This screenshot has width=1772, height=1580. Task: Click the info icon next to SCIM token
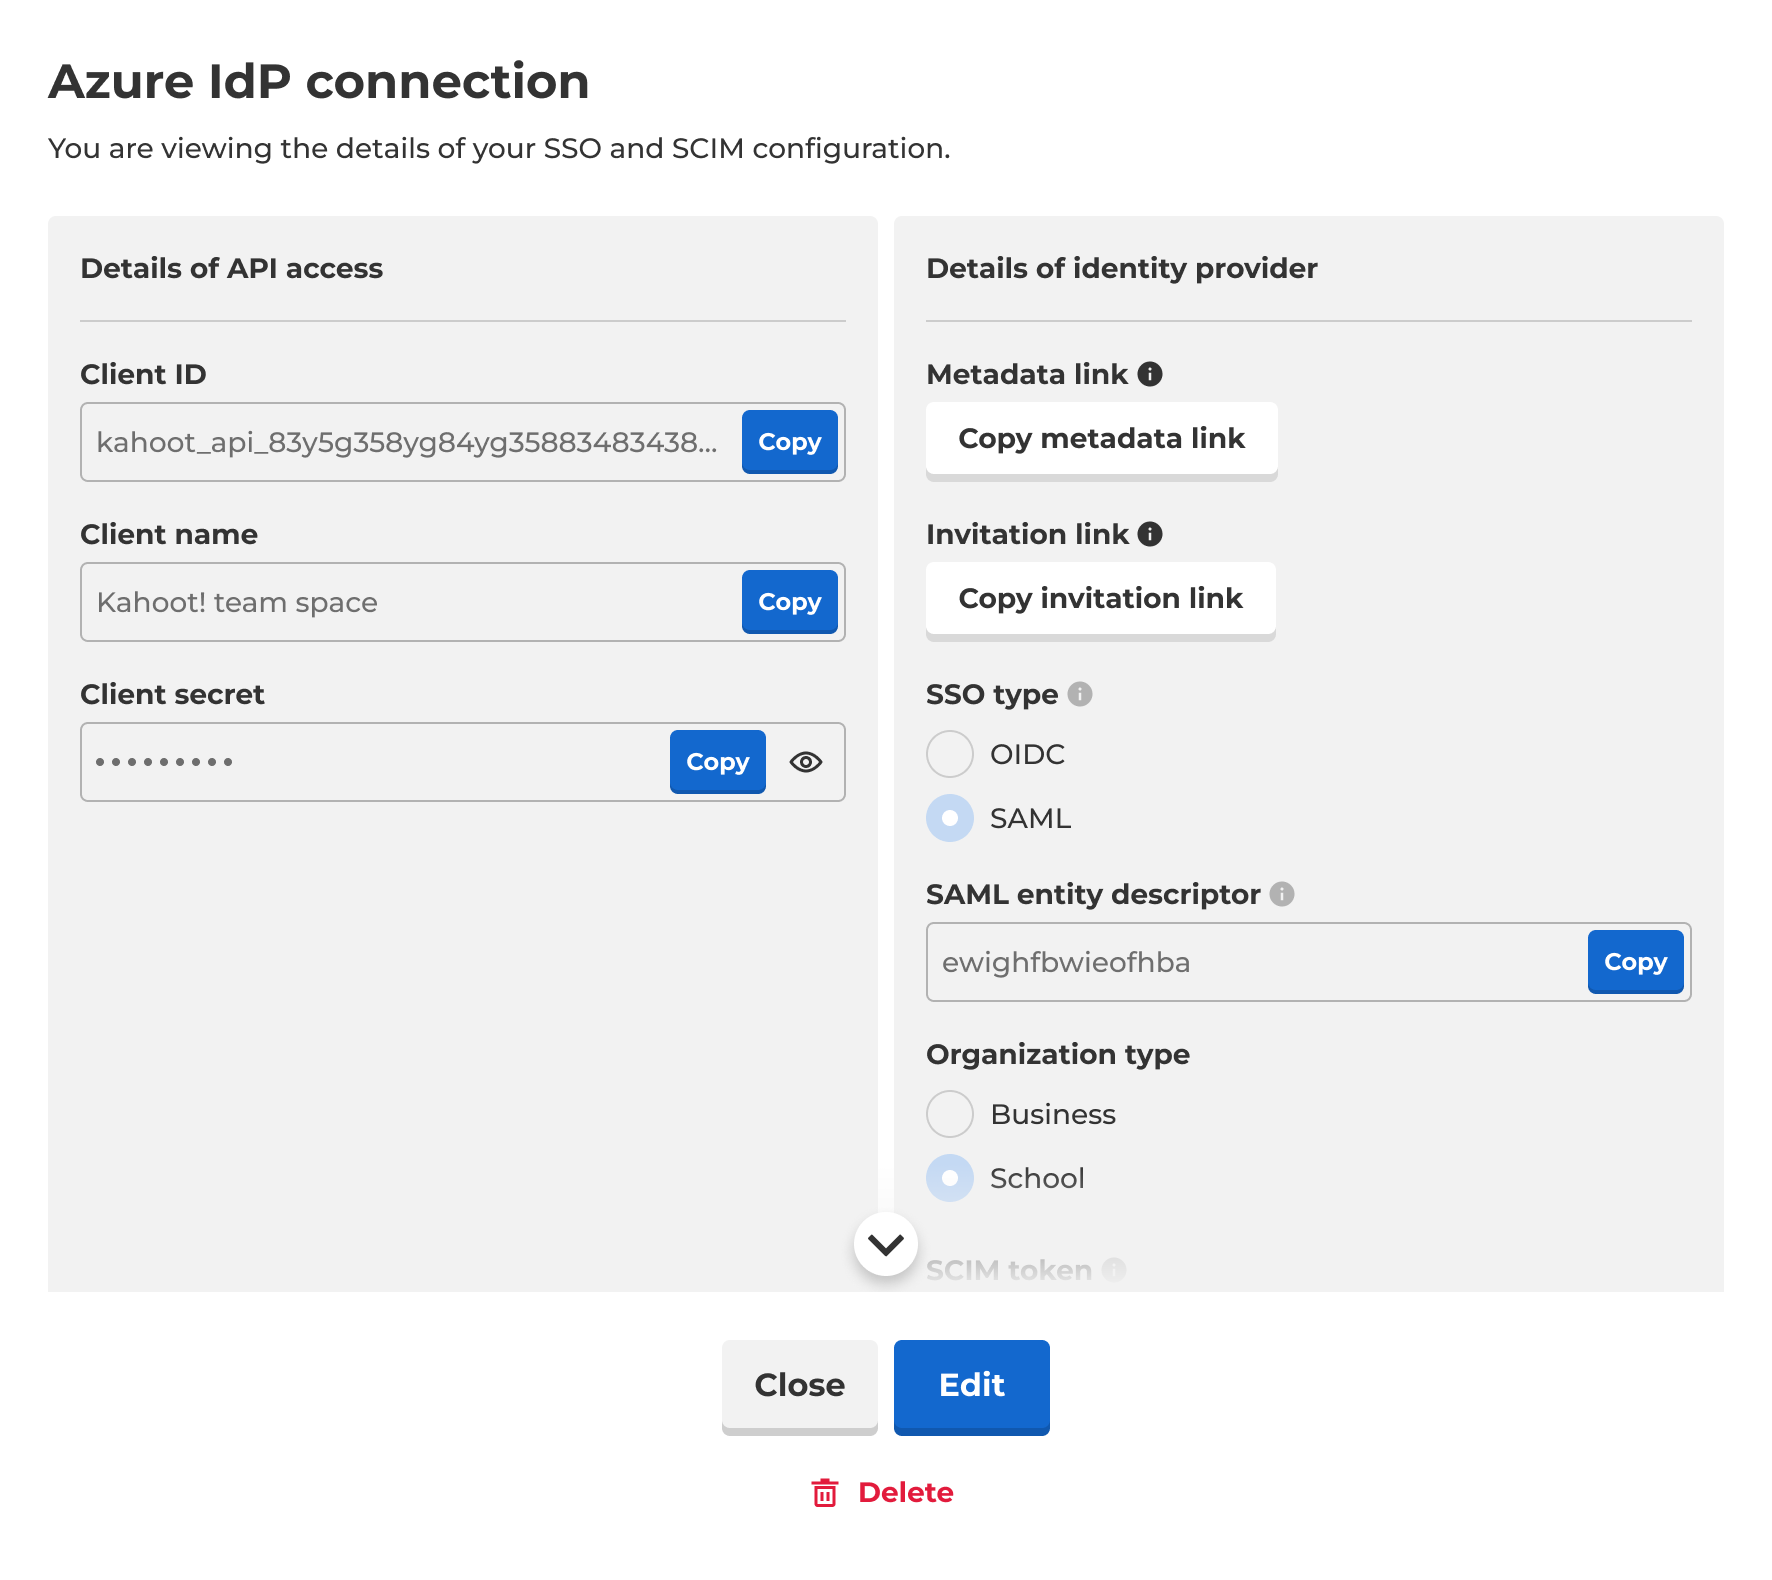(1115, 1268)
